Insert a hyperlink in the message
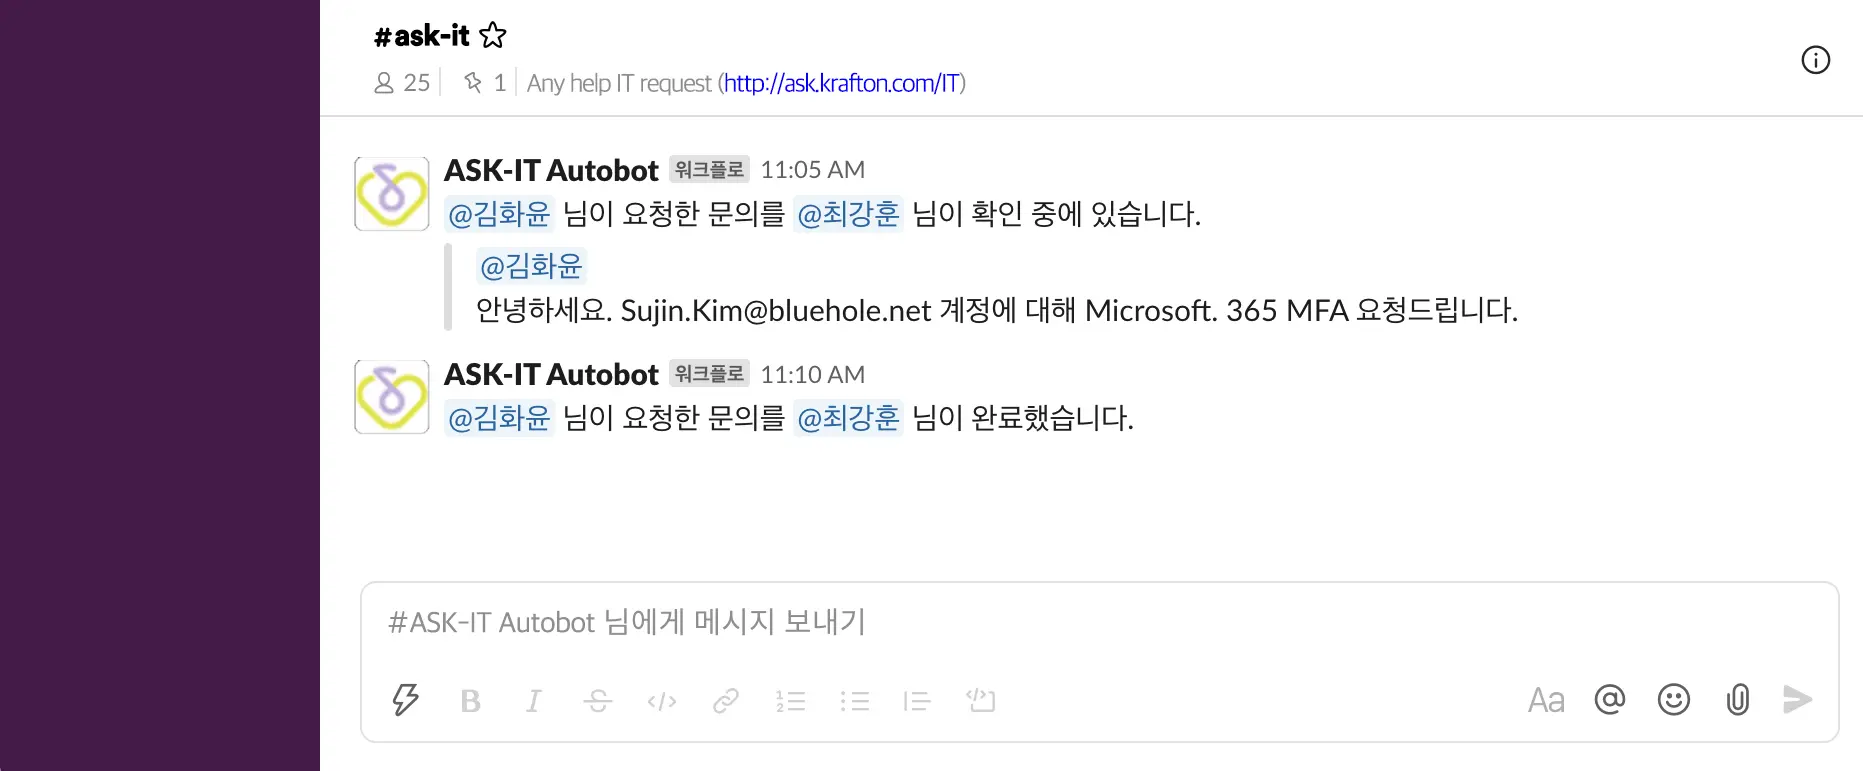This screenshot has width=1863, height=771. coord(726,701)
